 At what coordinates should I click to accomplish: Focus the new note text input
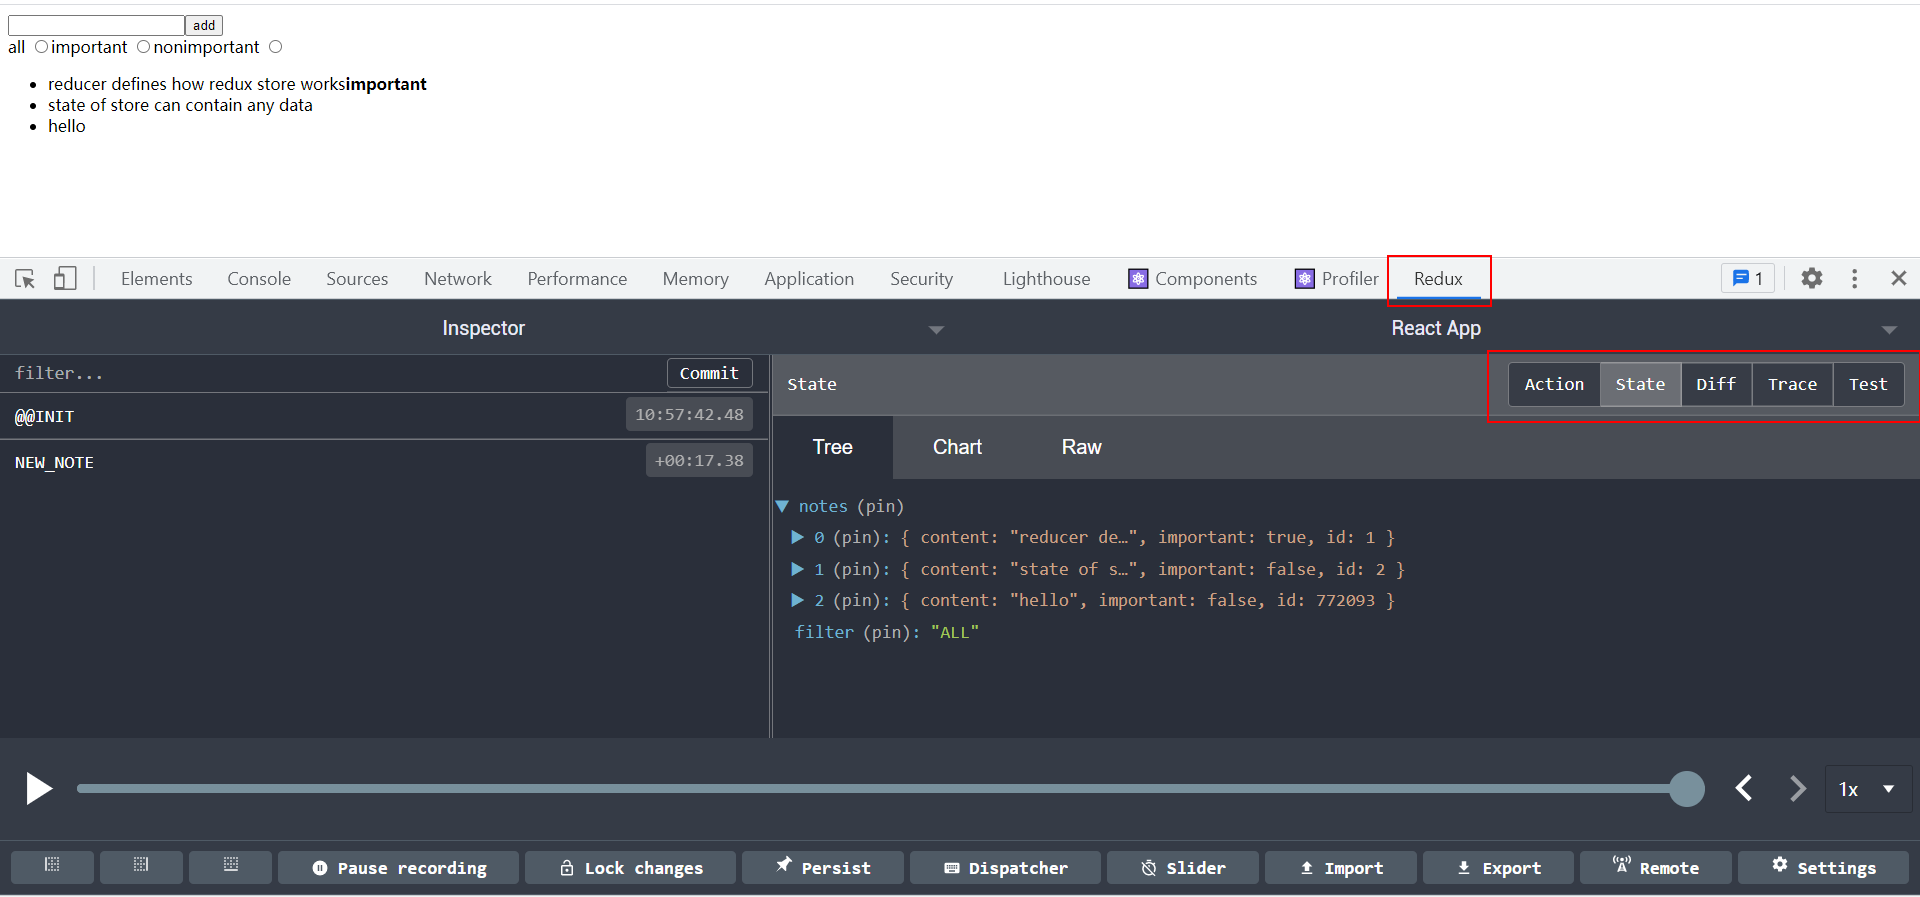point(96,25)
